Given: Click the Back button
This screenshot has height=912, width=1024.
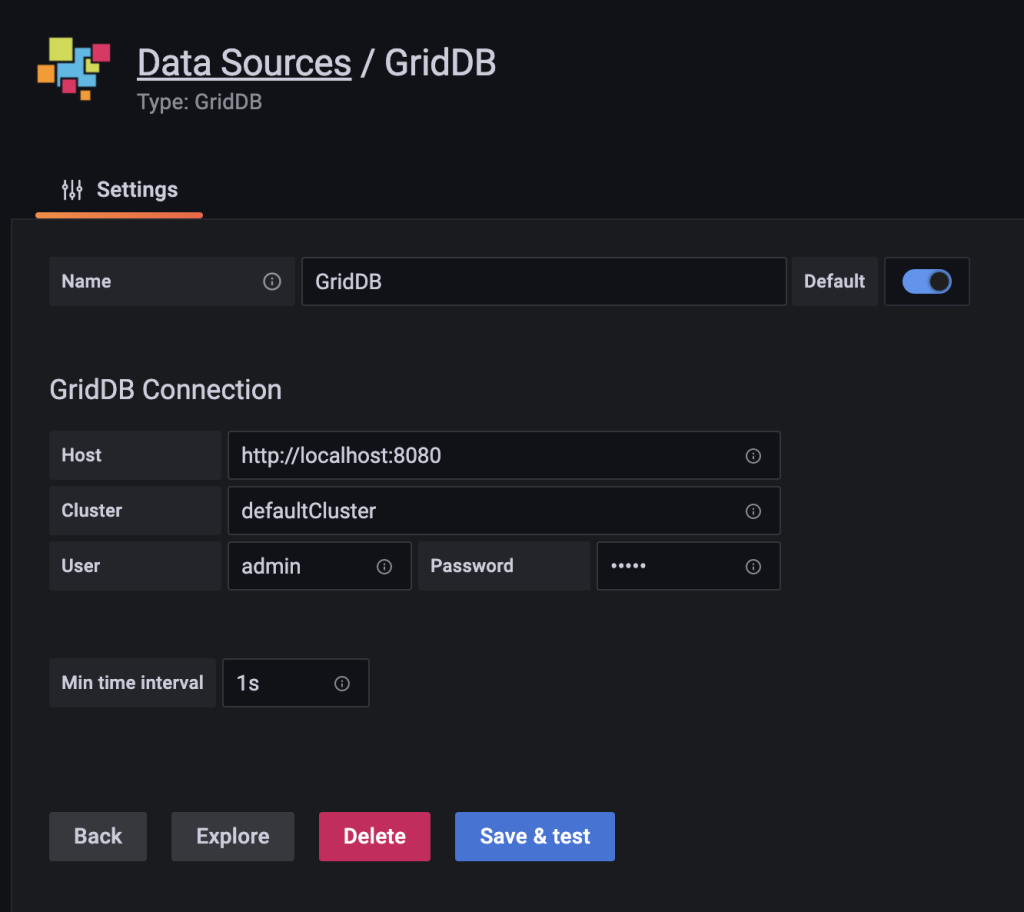Looking at the screenshot, I should coord(97,836).
